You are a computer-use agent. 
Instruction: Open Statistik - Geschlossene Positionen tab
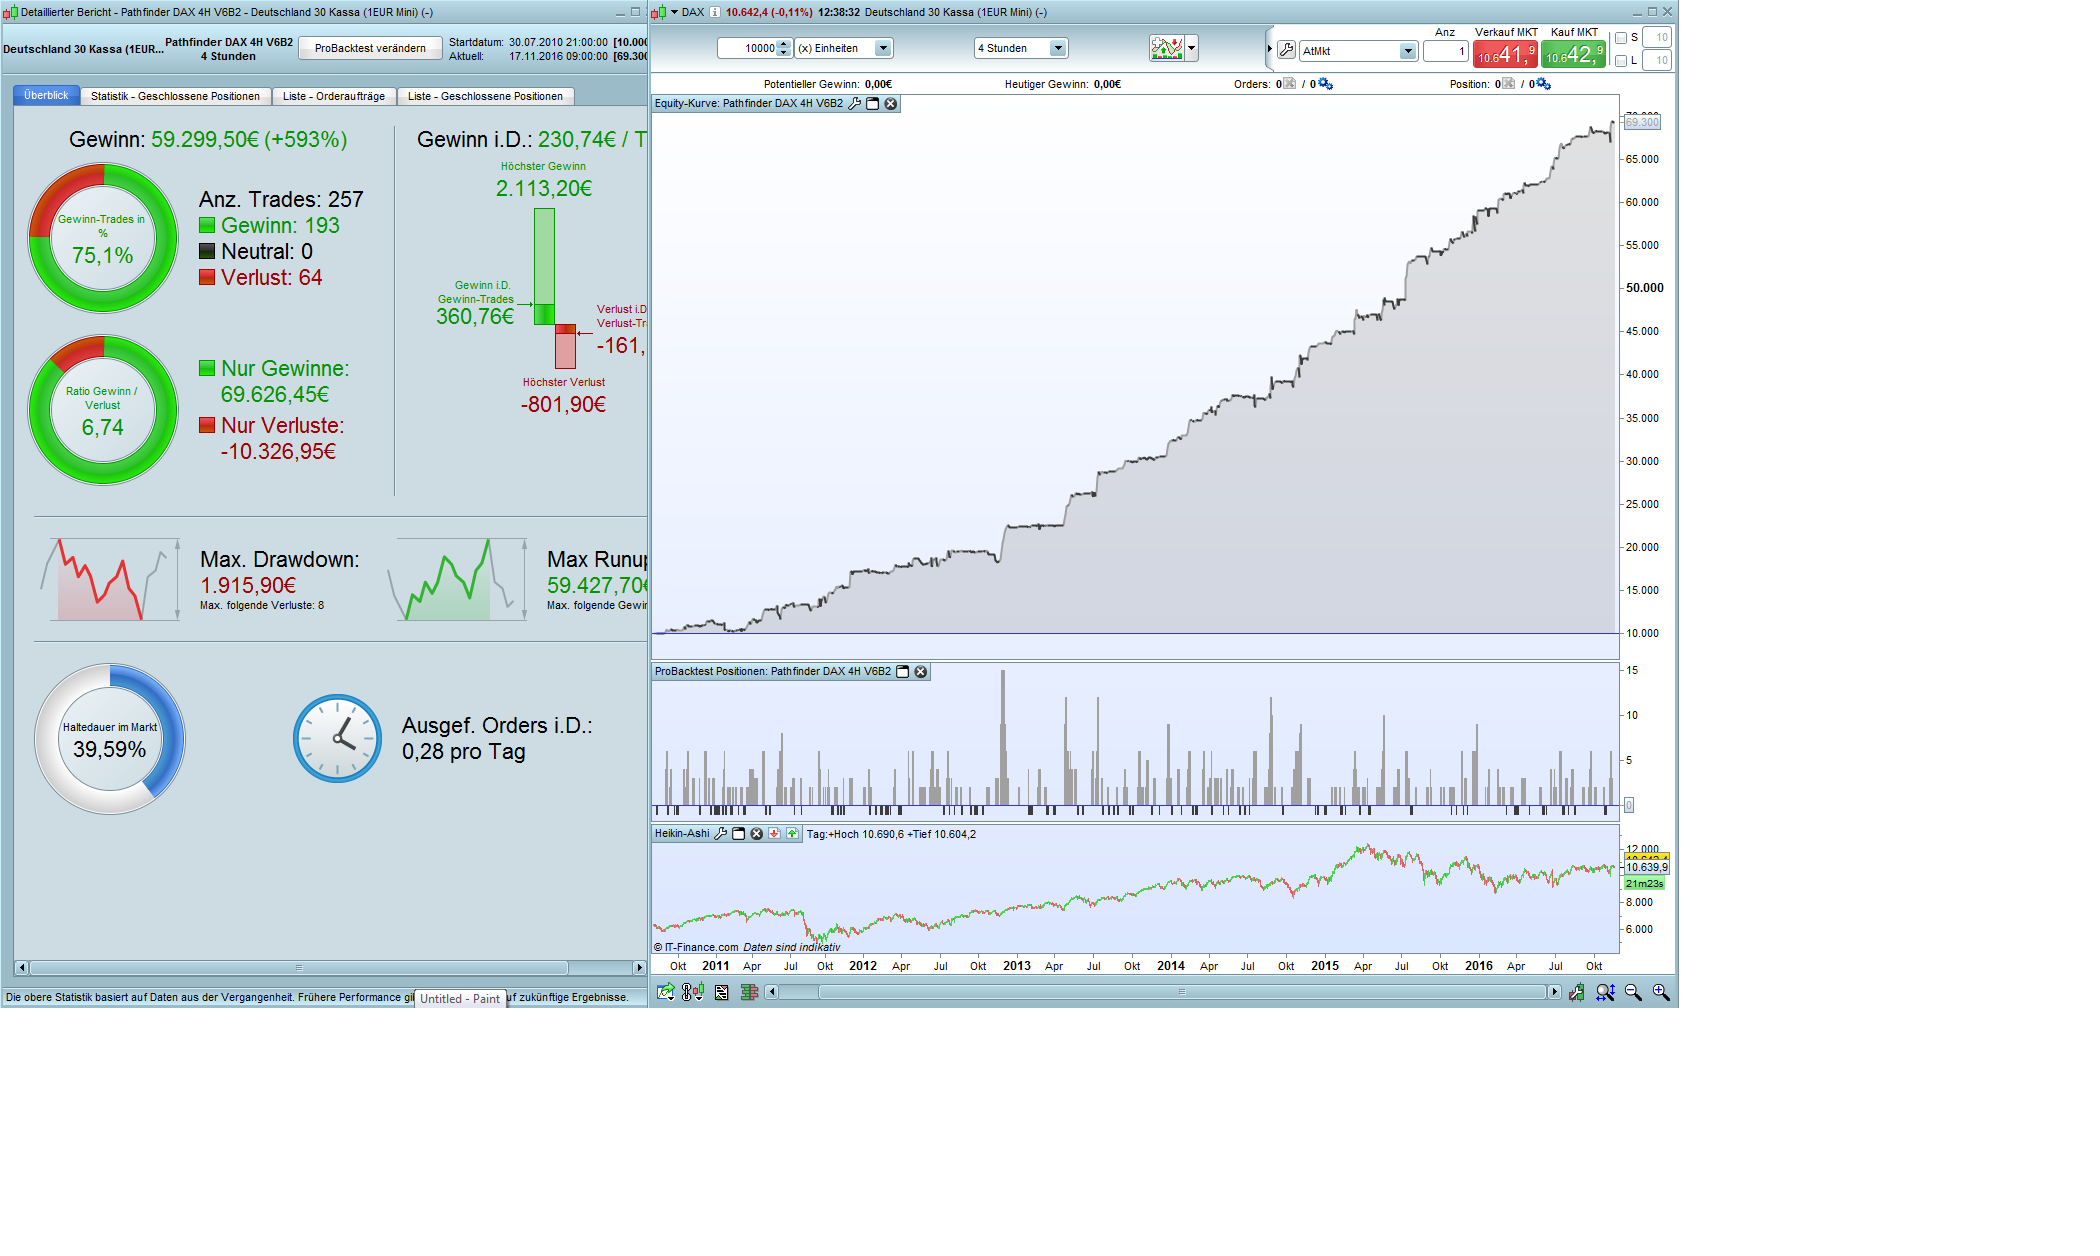pos(175,96)
